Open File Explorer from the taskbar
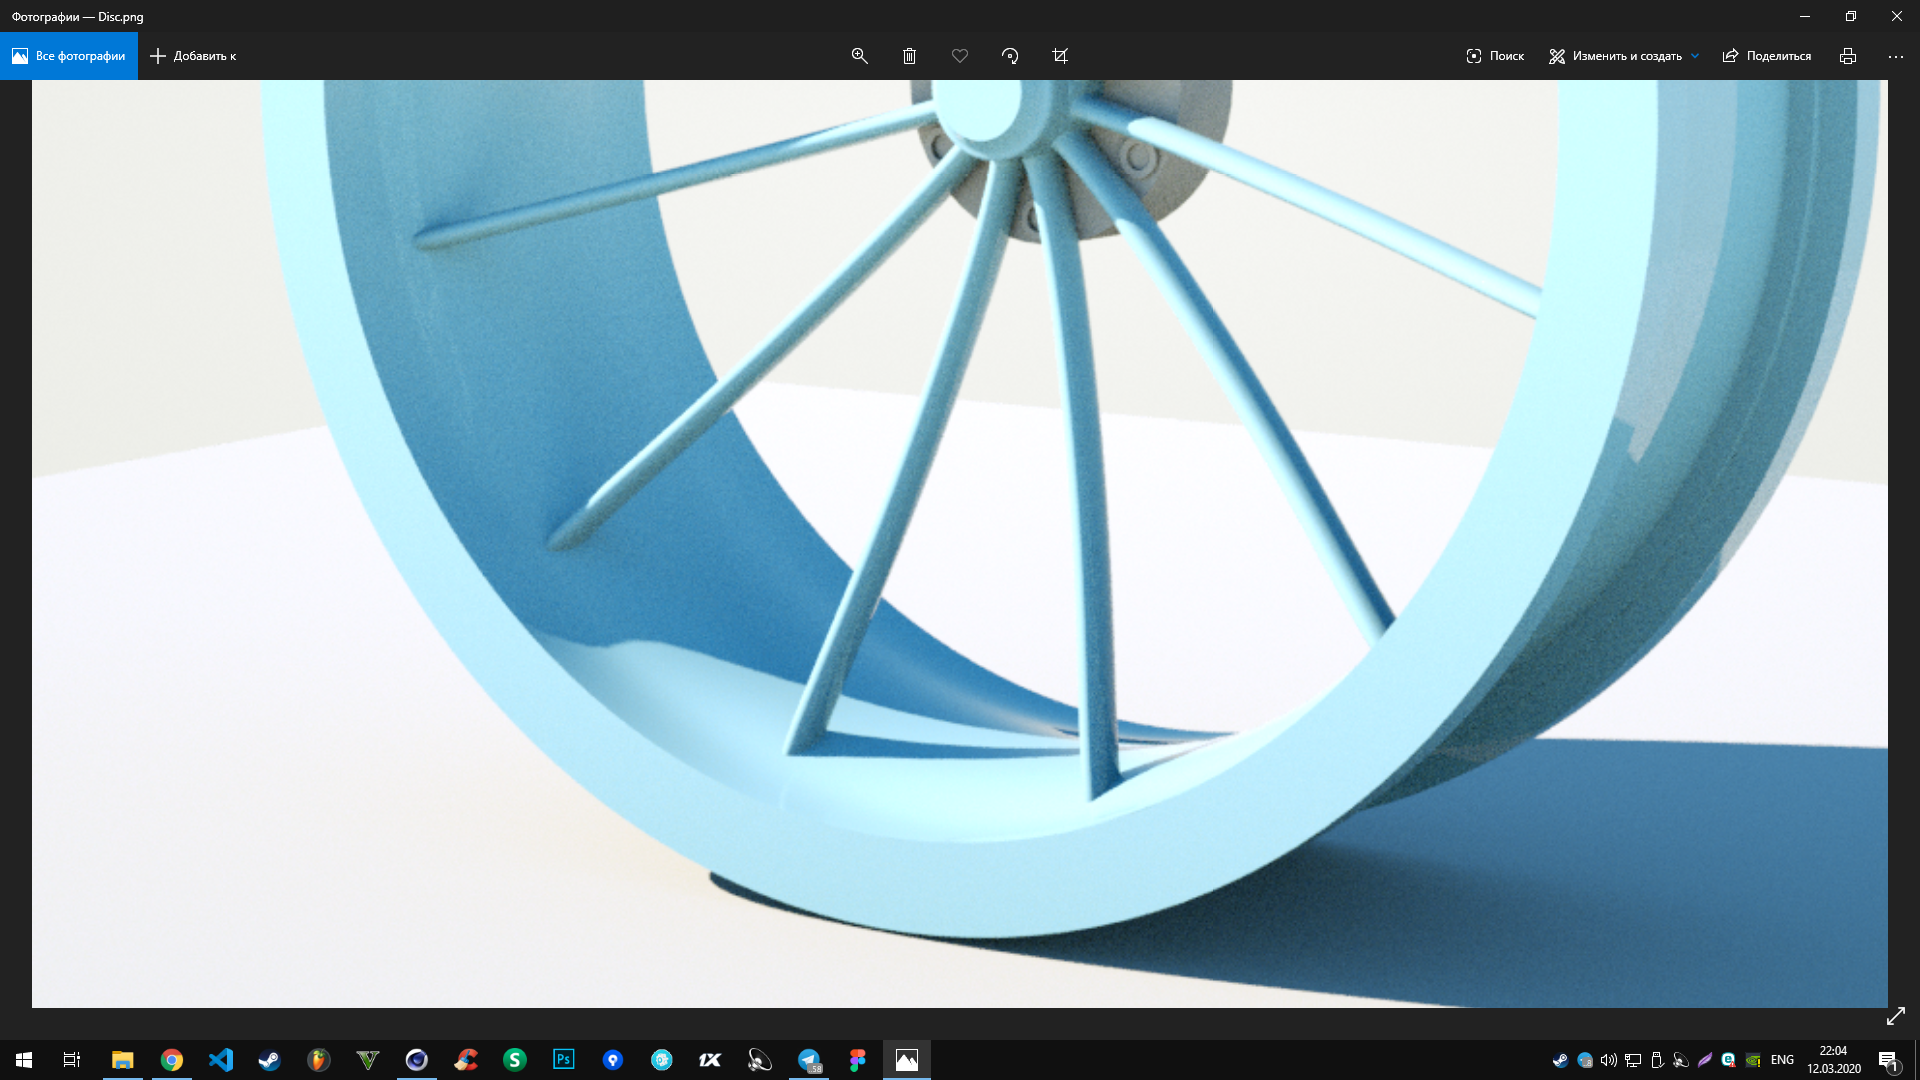 (x=122, y=1060)
